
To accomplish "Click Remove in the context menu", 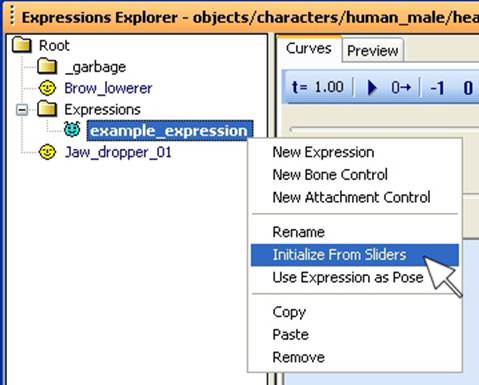I will 298,357.
